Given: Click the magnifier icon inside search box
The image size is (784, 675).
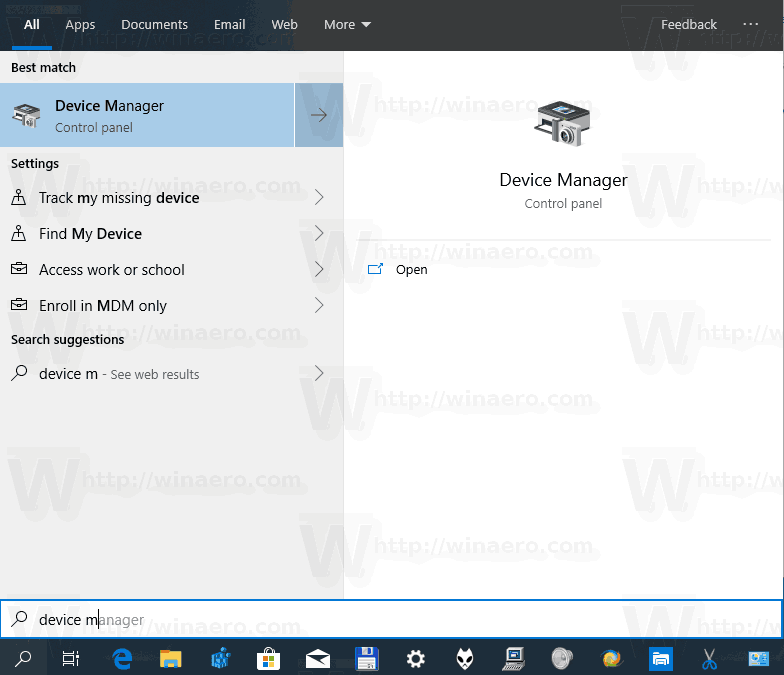Looking at the screenshot, I should coord(19,619).
